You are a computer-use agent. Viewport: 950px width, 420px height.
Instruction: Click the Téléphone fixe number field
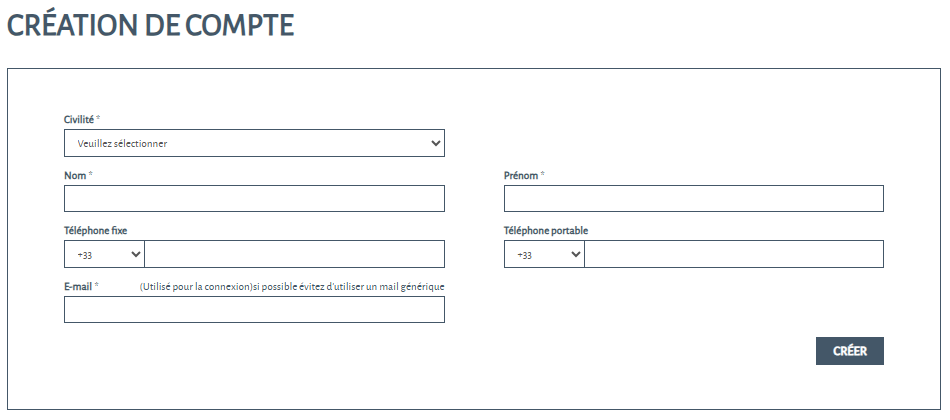[x=294, y=255]
